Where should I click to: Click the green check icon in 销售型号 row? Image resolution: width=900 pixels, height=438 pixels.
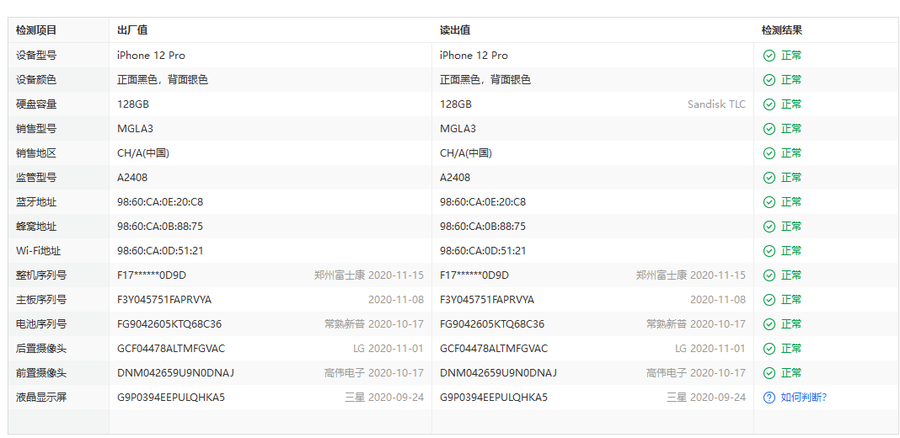(x=769, y=129)
